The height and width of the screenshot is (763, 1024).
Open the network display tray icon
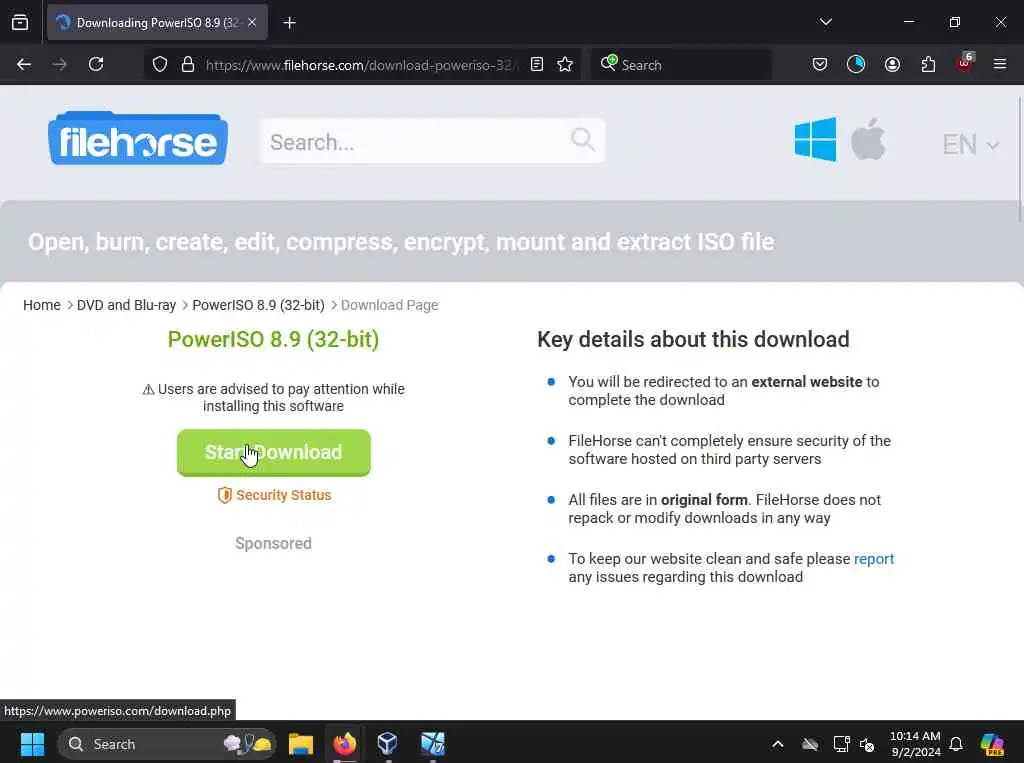click(x=841, y=744)
